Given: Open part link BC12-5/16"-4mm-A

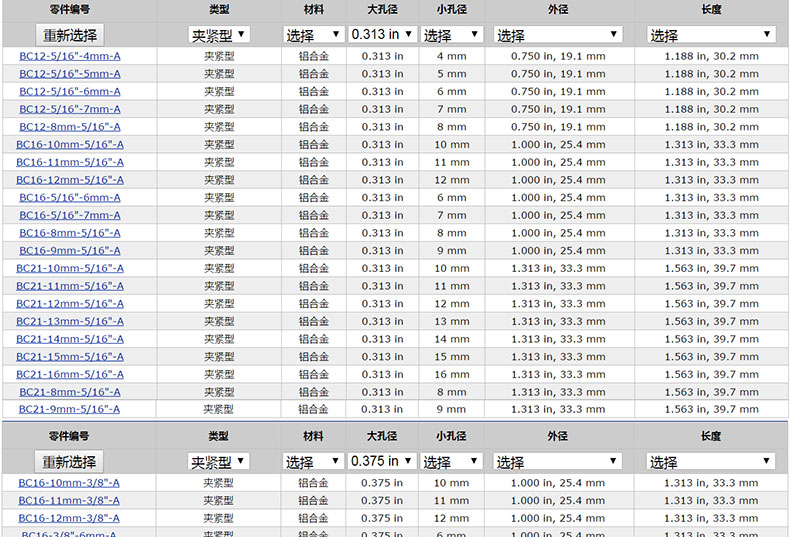Looking at the screenshot, I should (x=70, y=56).
